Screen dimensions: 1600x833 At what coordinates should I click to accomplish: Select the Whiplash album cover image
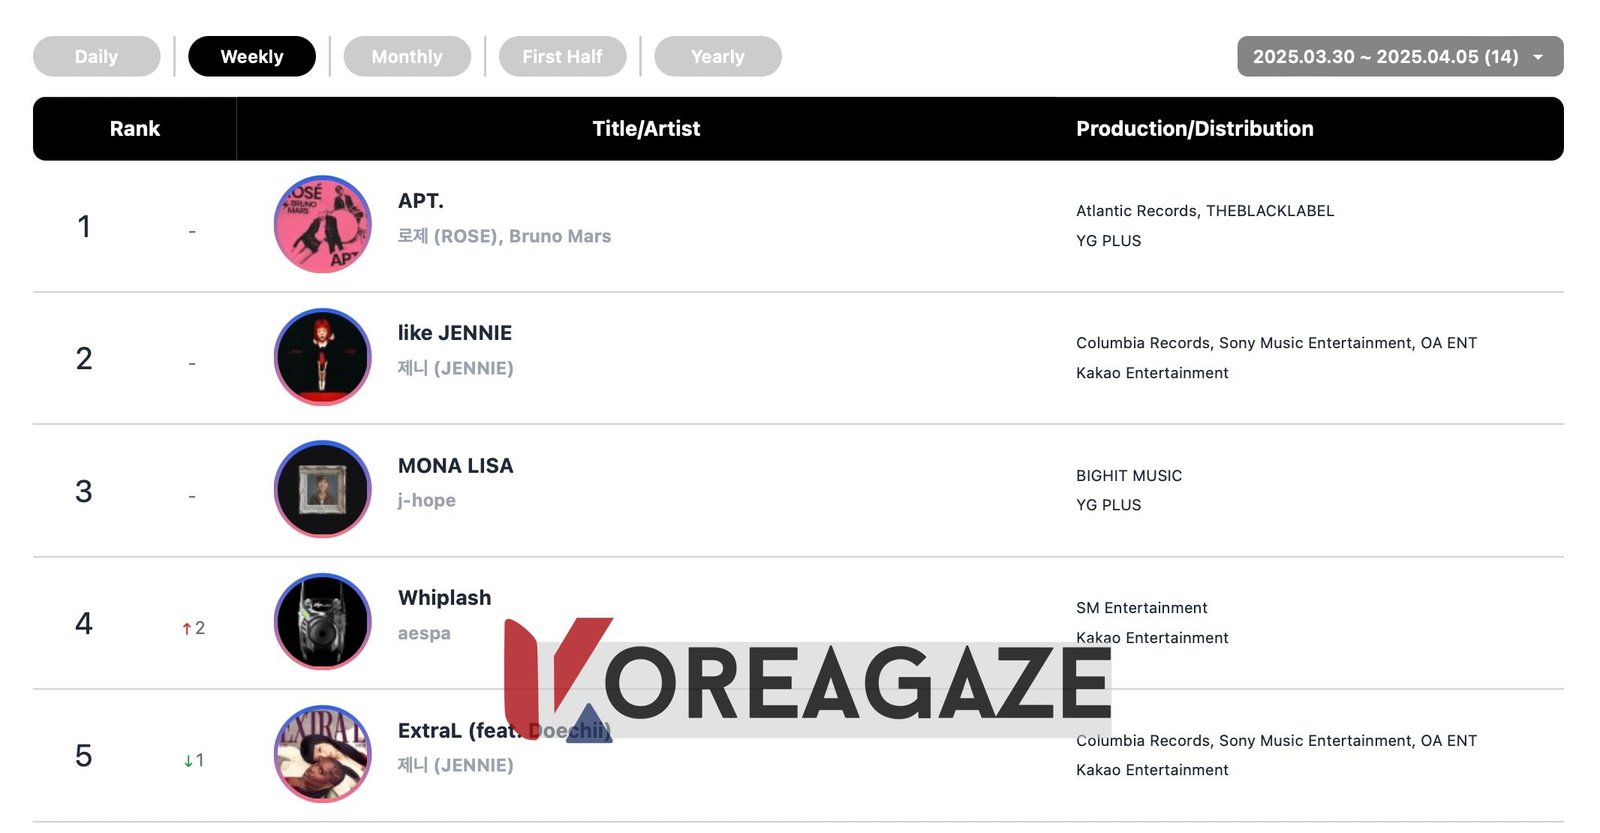[322, 621]
